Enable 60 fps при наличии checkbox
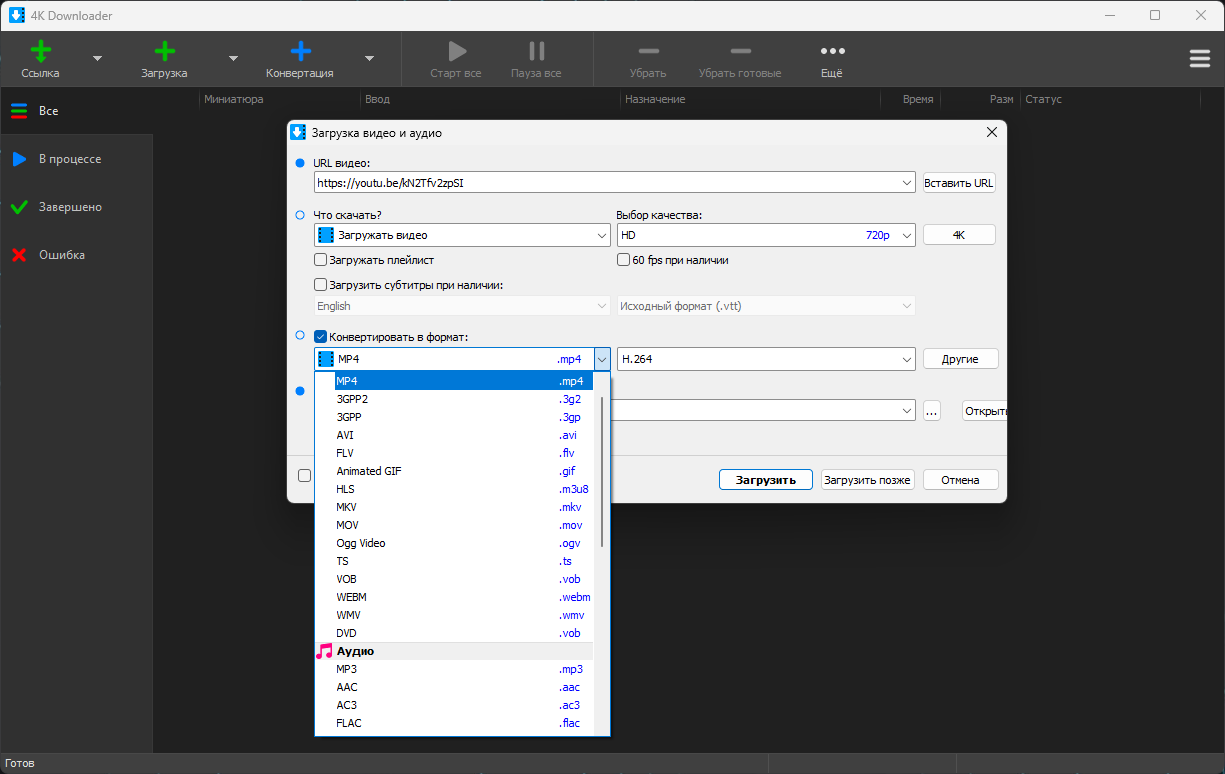 [624, 260]
